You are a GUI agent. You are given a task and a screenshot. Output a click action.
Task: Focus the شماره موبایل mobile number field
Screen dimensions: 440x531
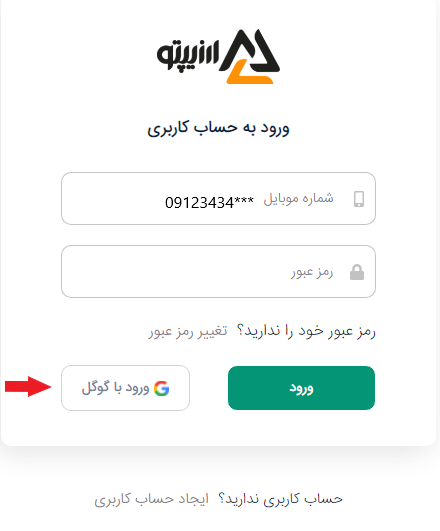click(218, 198)
